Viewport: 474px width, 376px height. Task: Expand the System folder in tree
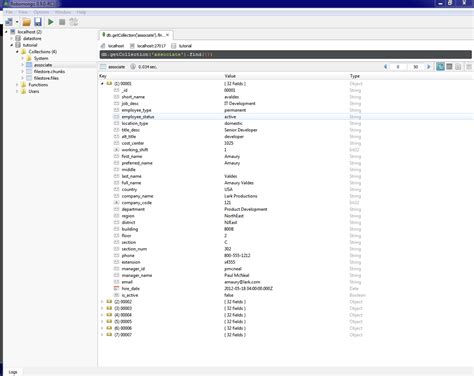[x=23, y=58]
